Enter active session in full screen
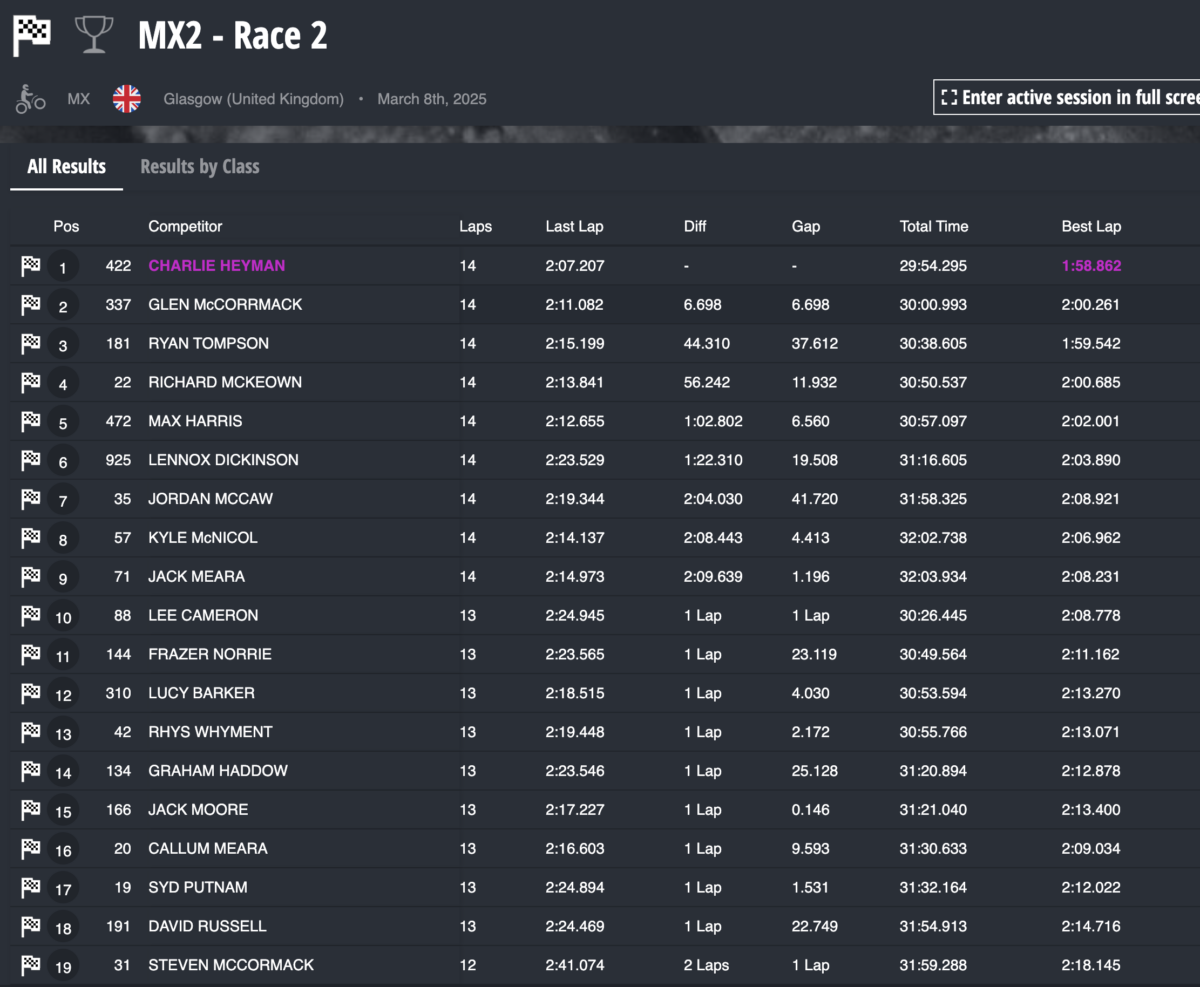 1067,97
